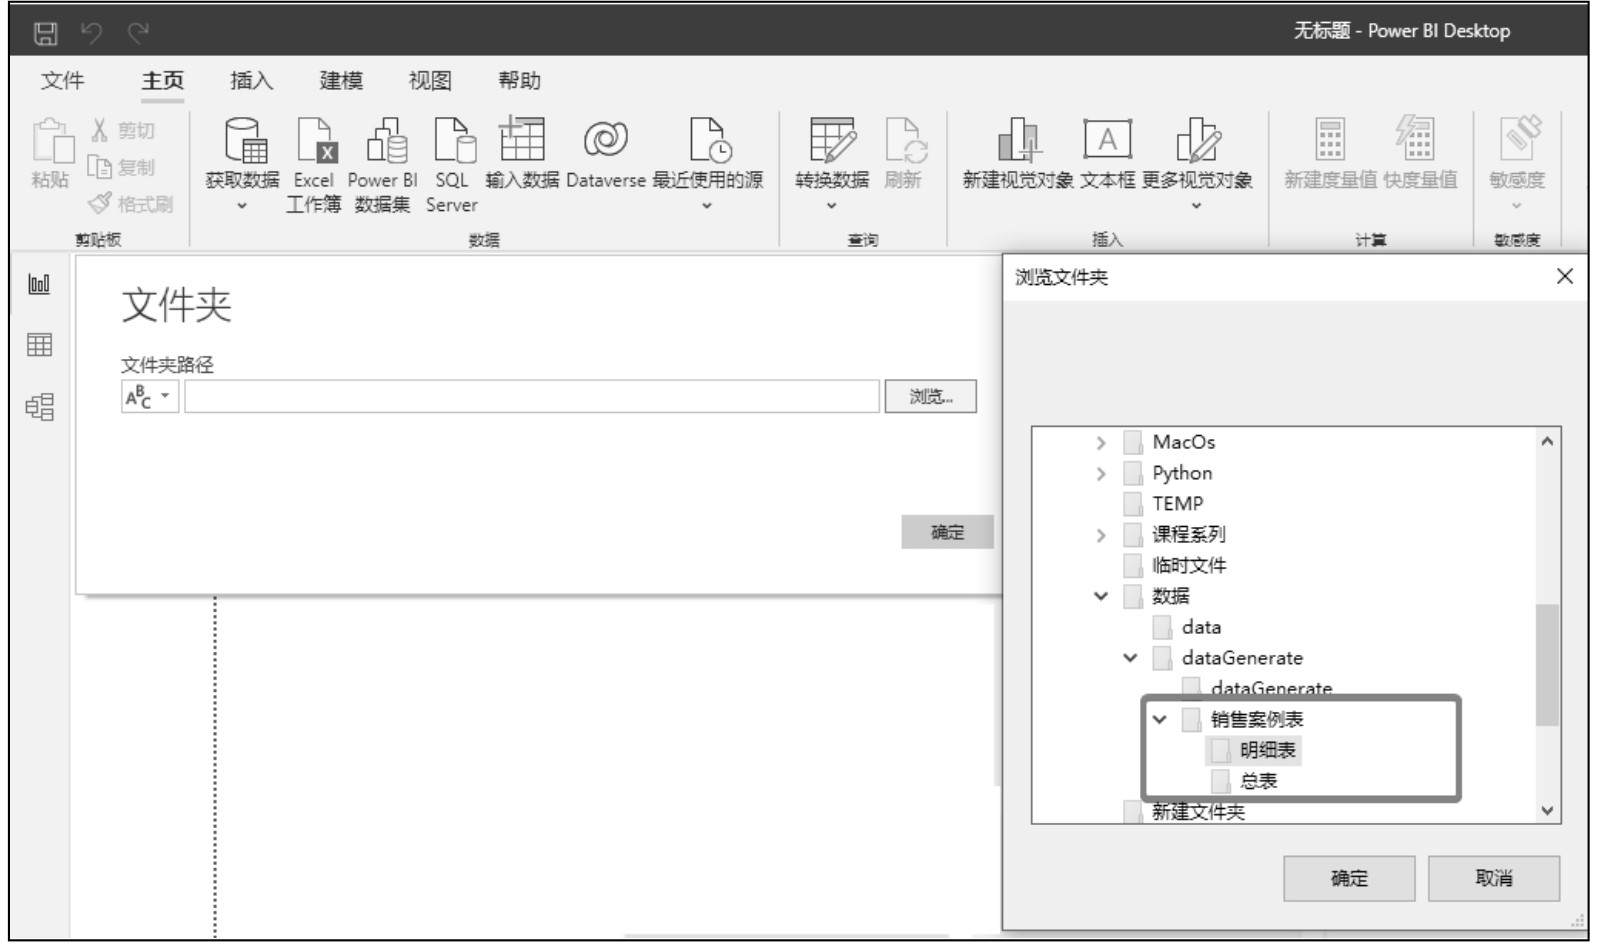Open dropdown arrow under 更多视觉对象
The width and height of the screenshot is (1601, 949).
[1197, 206]
